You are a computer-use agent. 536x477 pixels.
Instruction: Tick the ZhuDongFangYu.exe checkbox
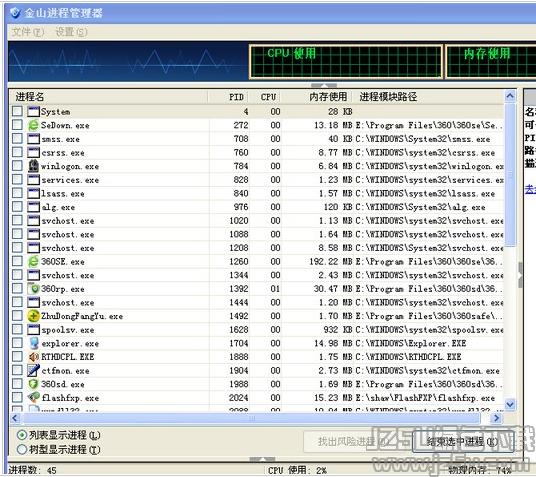pos(17,316)
